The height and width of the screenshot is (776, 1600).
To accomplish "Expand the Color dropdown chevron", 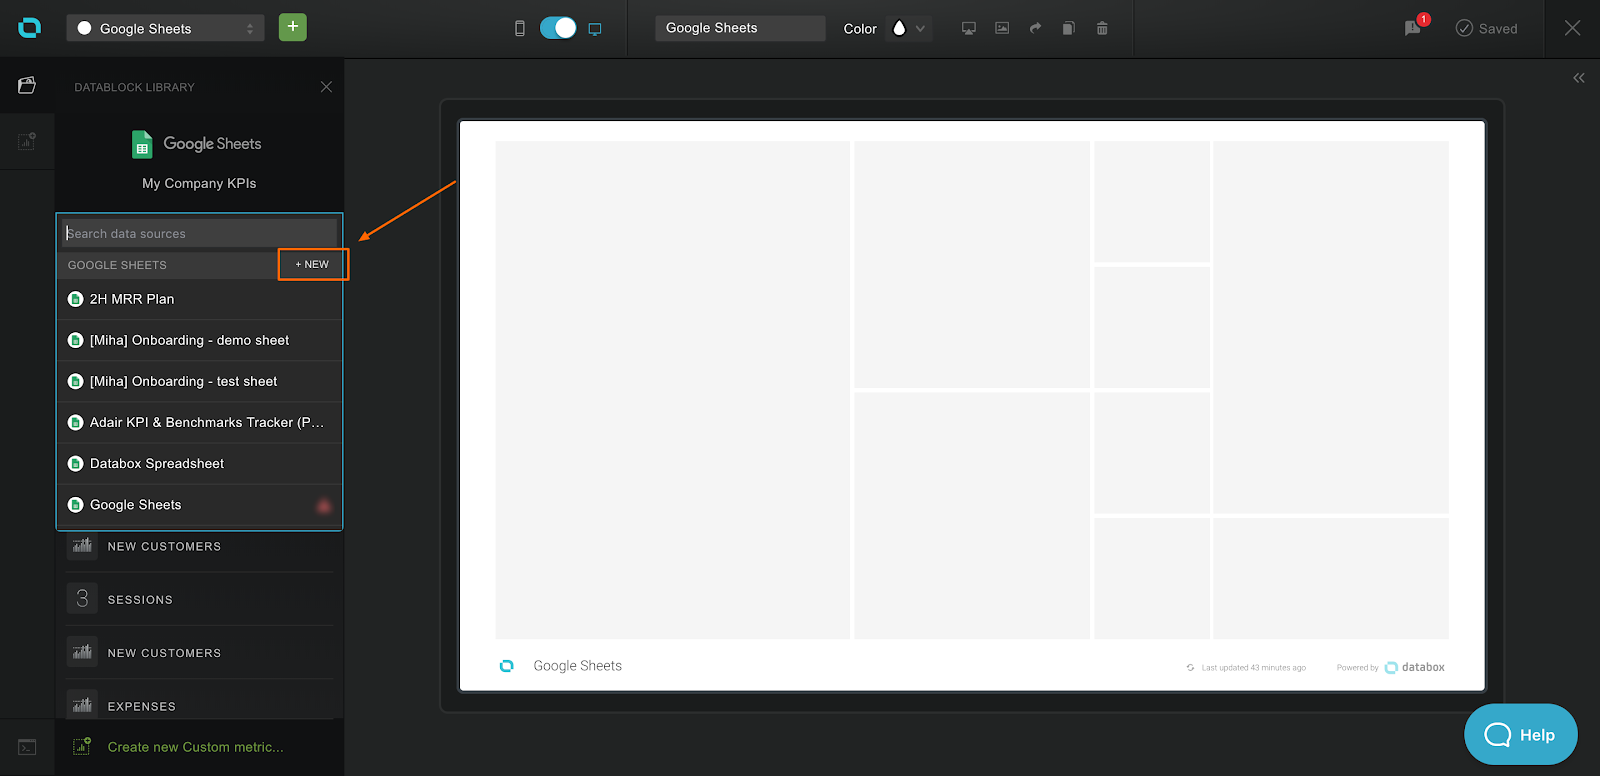I will (920, 28).
